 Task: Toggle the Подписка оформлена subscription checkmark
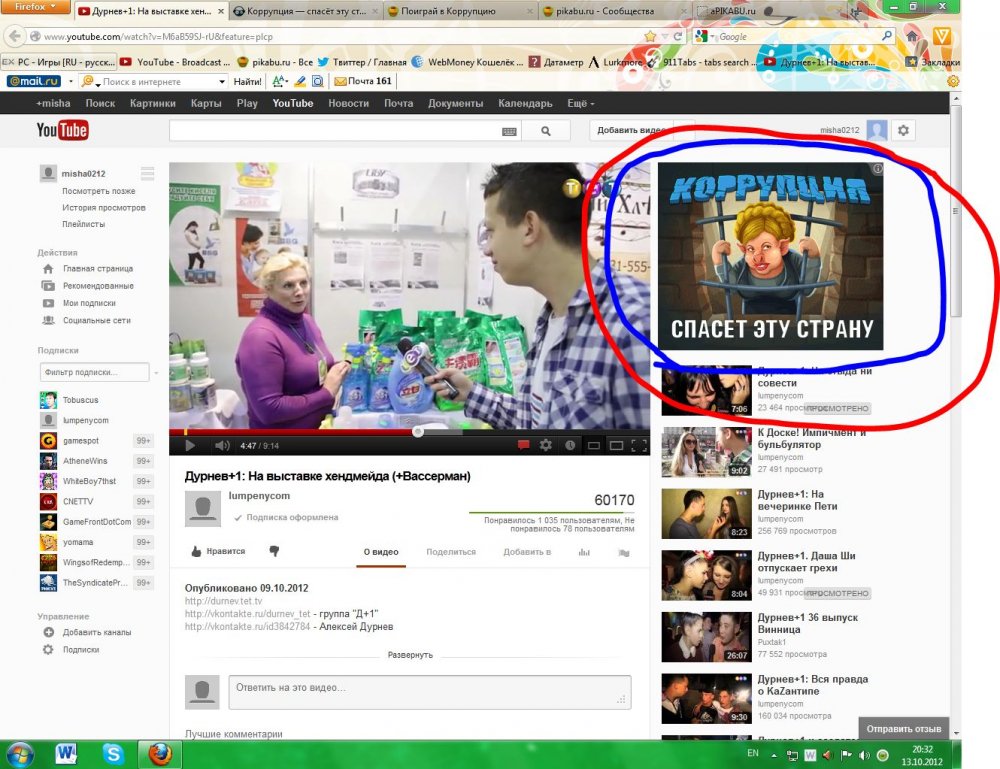(238, 518)
